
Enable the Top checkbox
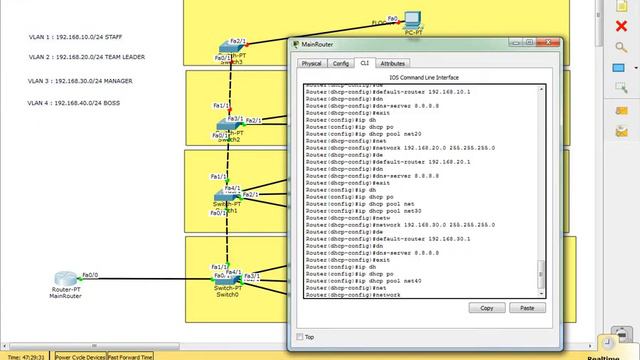pyautogui.click(x=300, y=337)
